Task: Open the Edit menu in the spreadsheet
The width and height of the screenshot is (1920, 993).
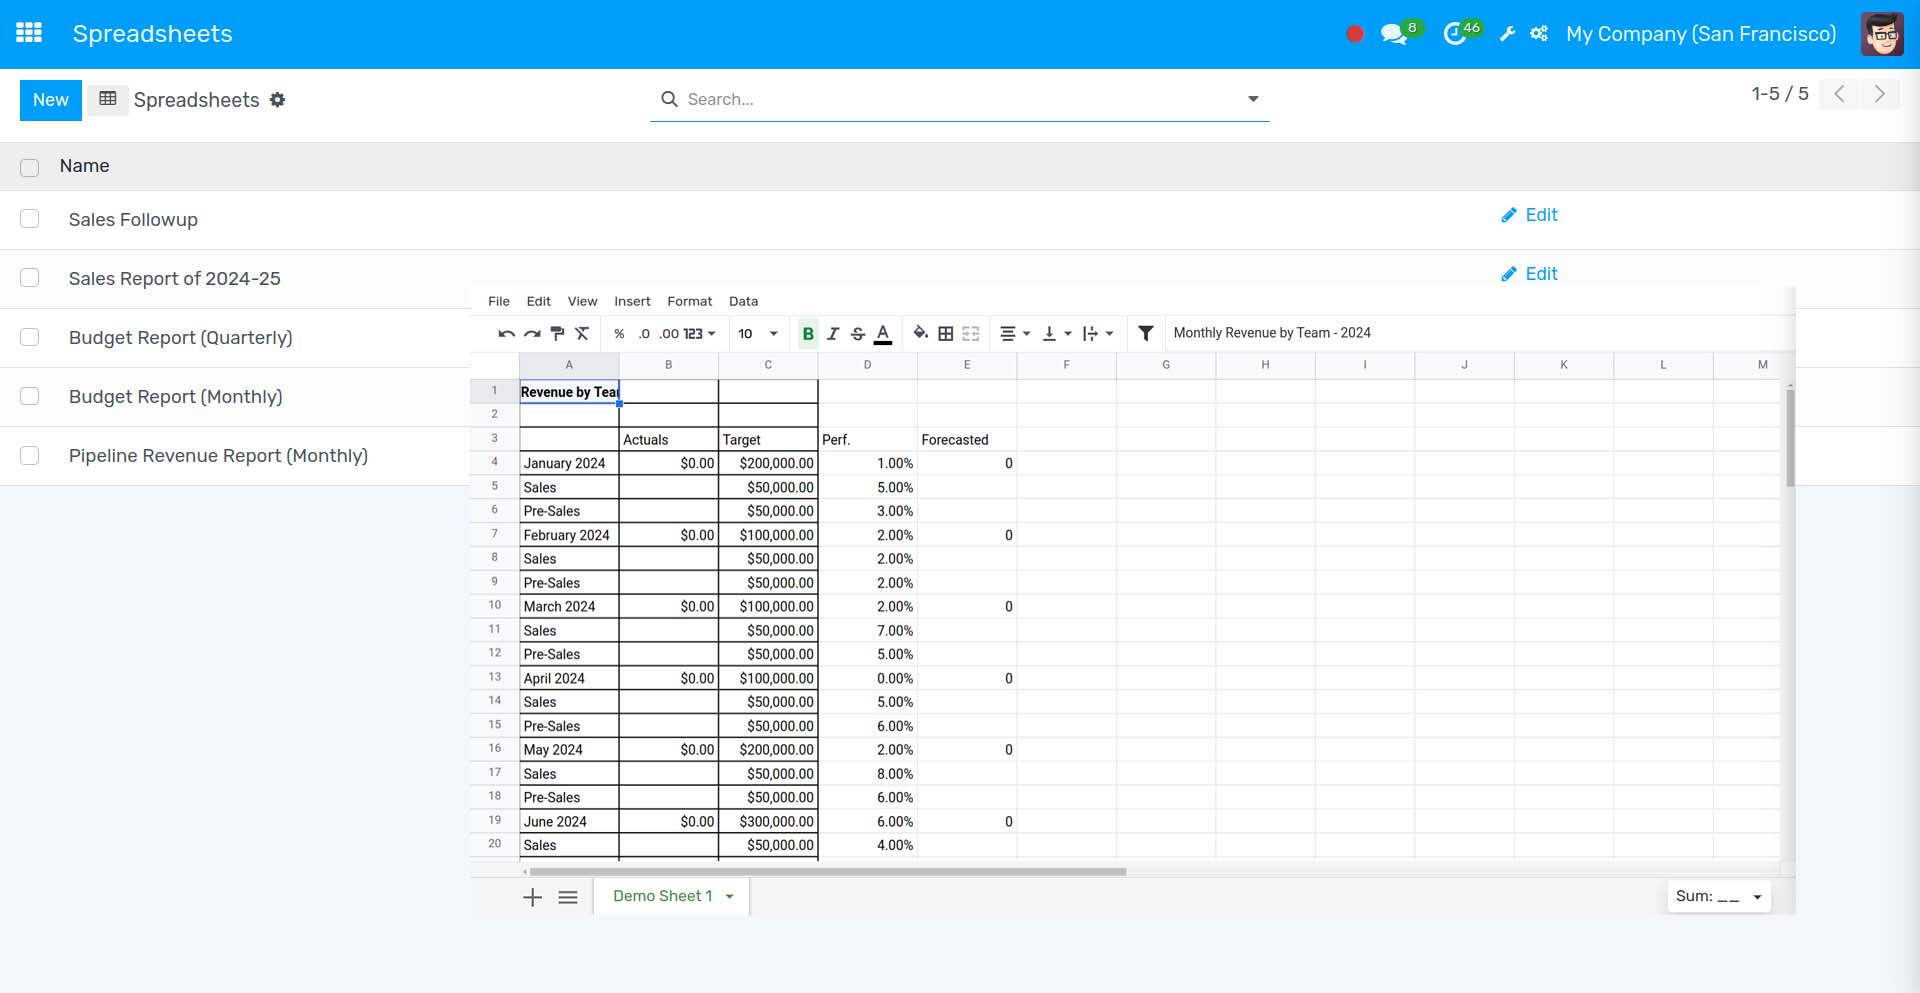Action: point(539,301)
